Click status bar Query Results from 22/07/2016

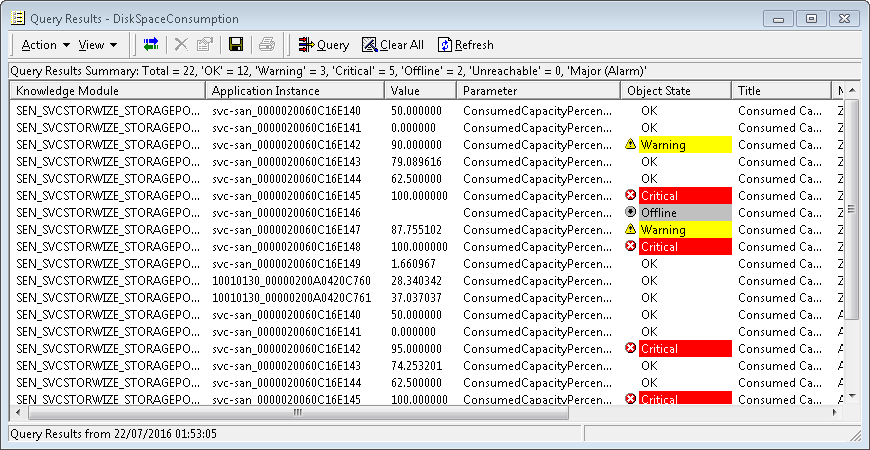pos(114,433)
